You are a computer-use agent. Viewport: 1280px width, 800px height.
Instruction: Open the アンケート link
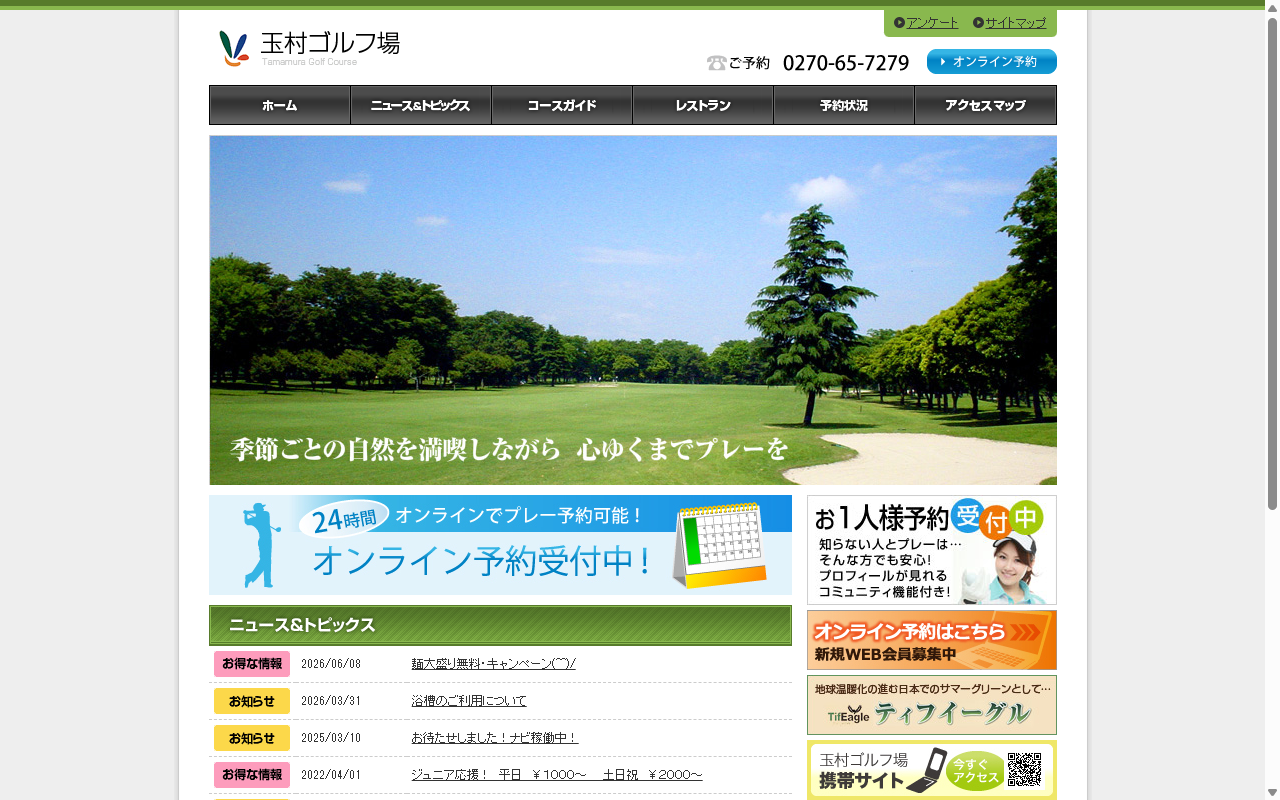(932, 23)
